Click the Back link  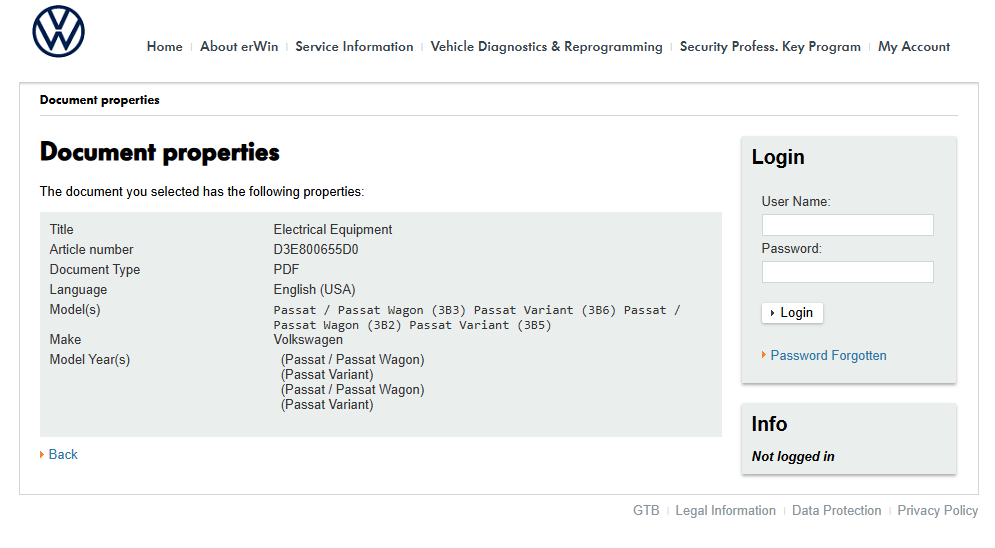click(63, 455)
